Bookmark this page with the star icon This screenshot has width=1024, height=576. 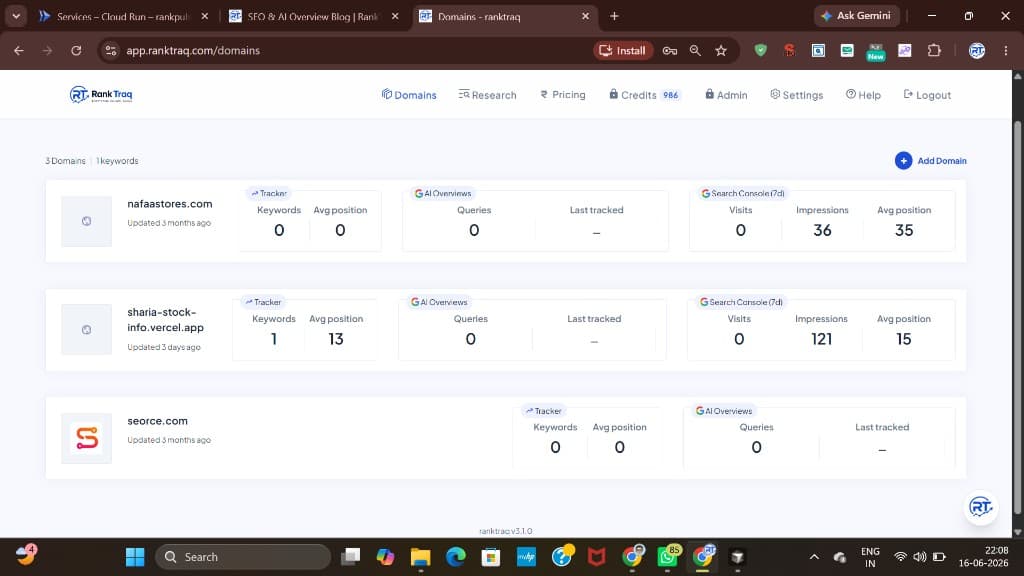[721, 50]
